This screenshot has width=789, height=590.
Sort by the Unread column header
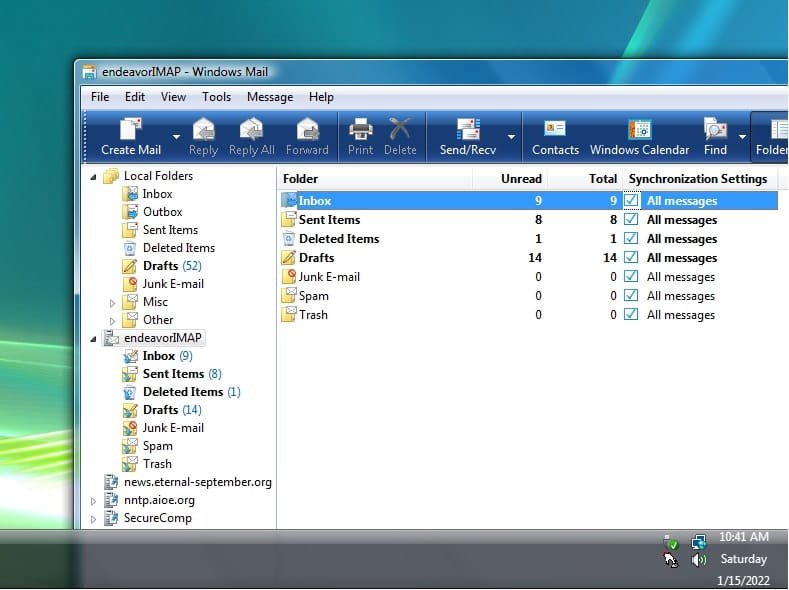point(510,179)
